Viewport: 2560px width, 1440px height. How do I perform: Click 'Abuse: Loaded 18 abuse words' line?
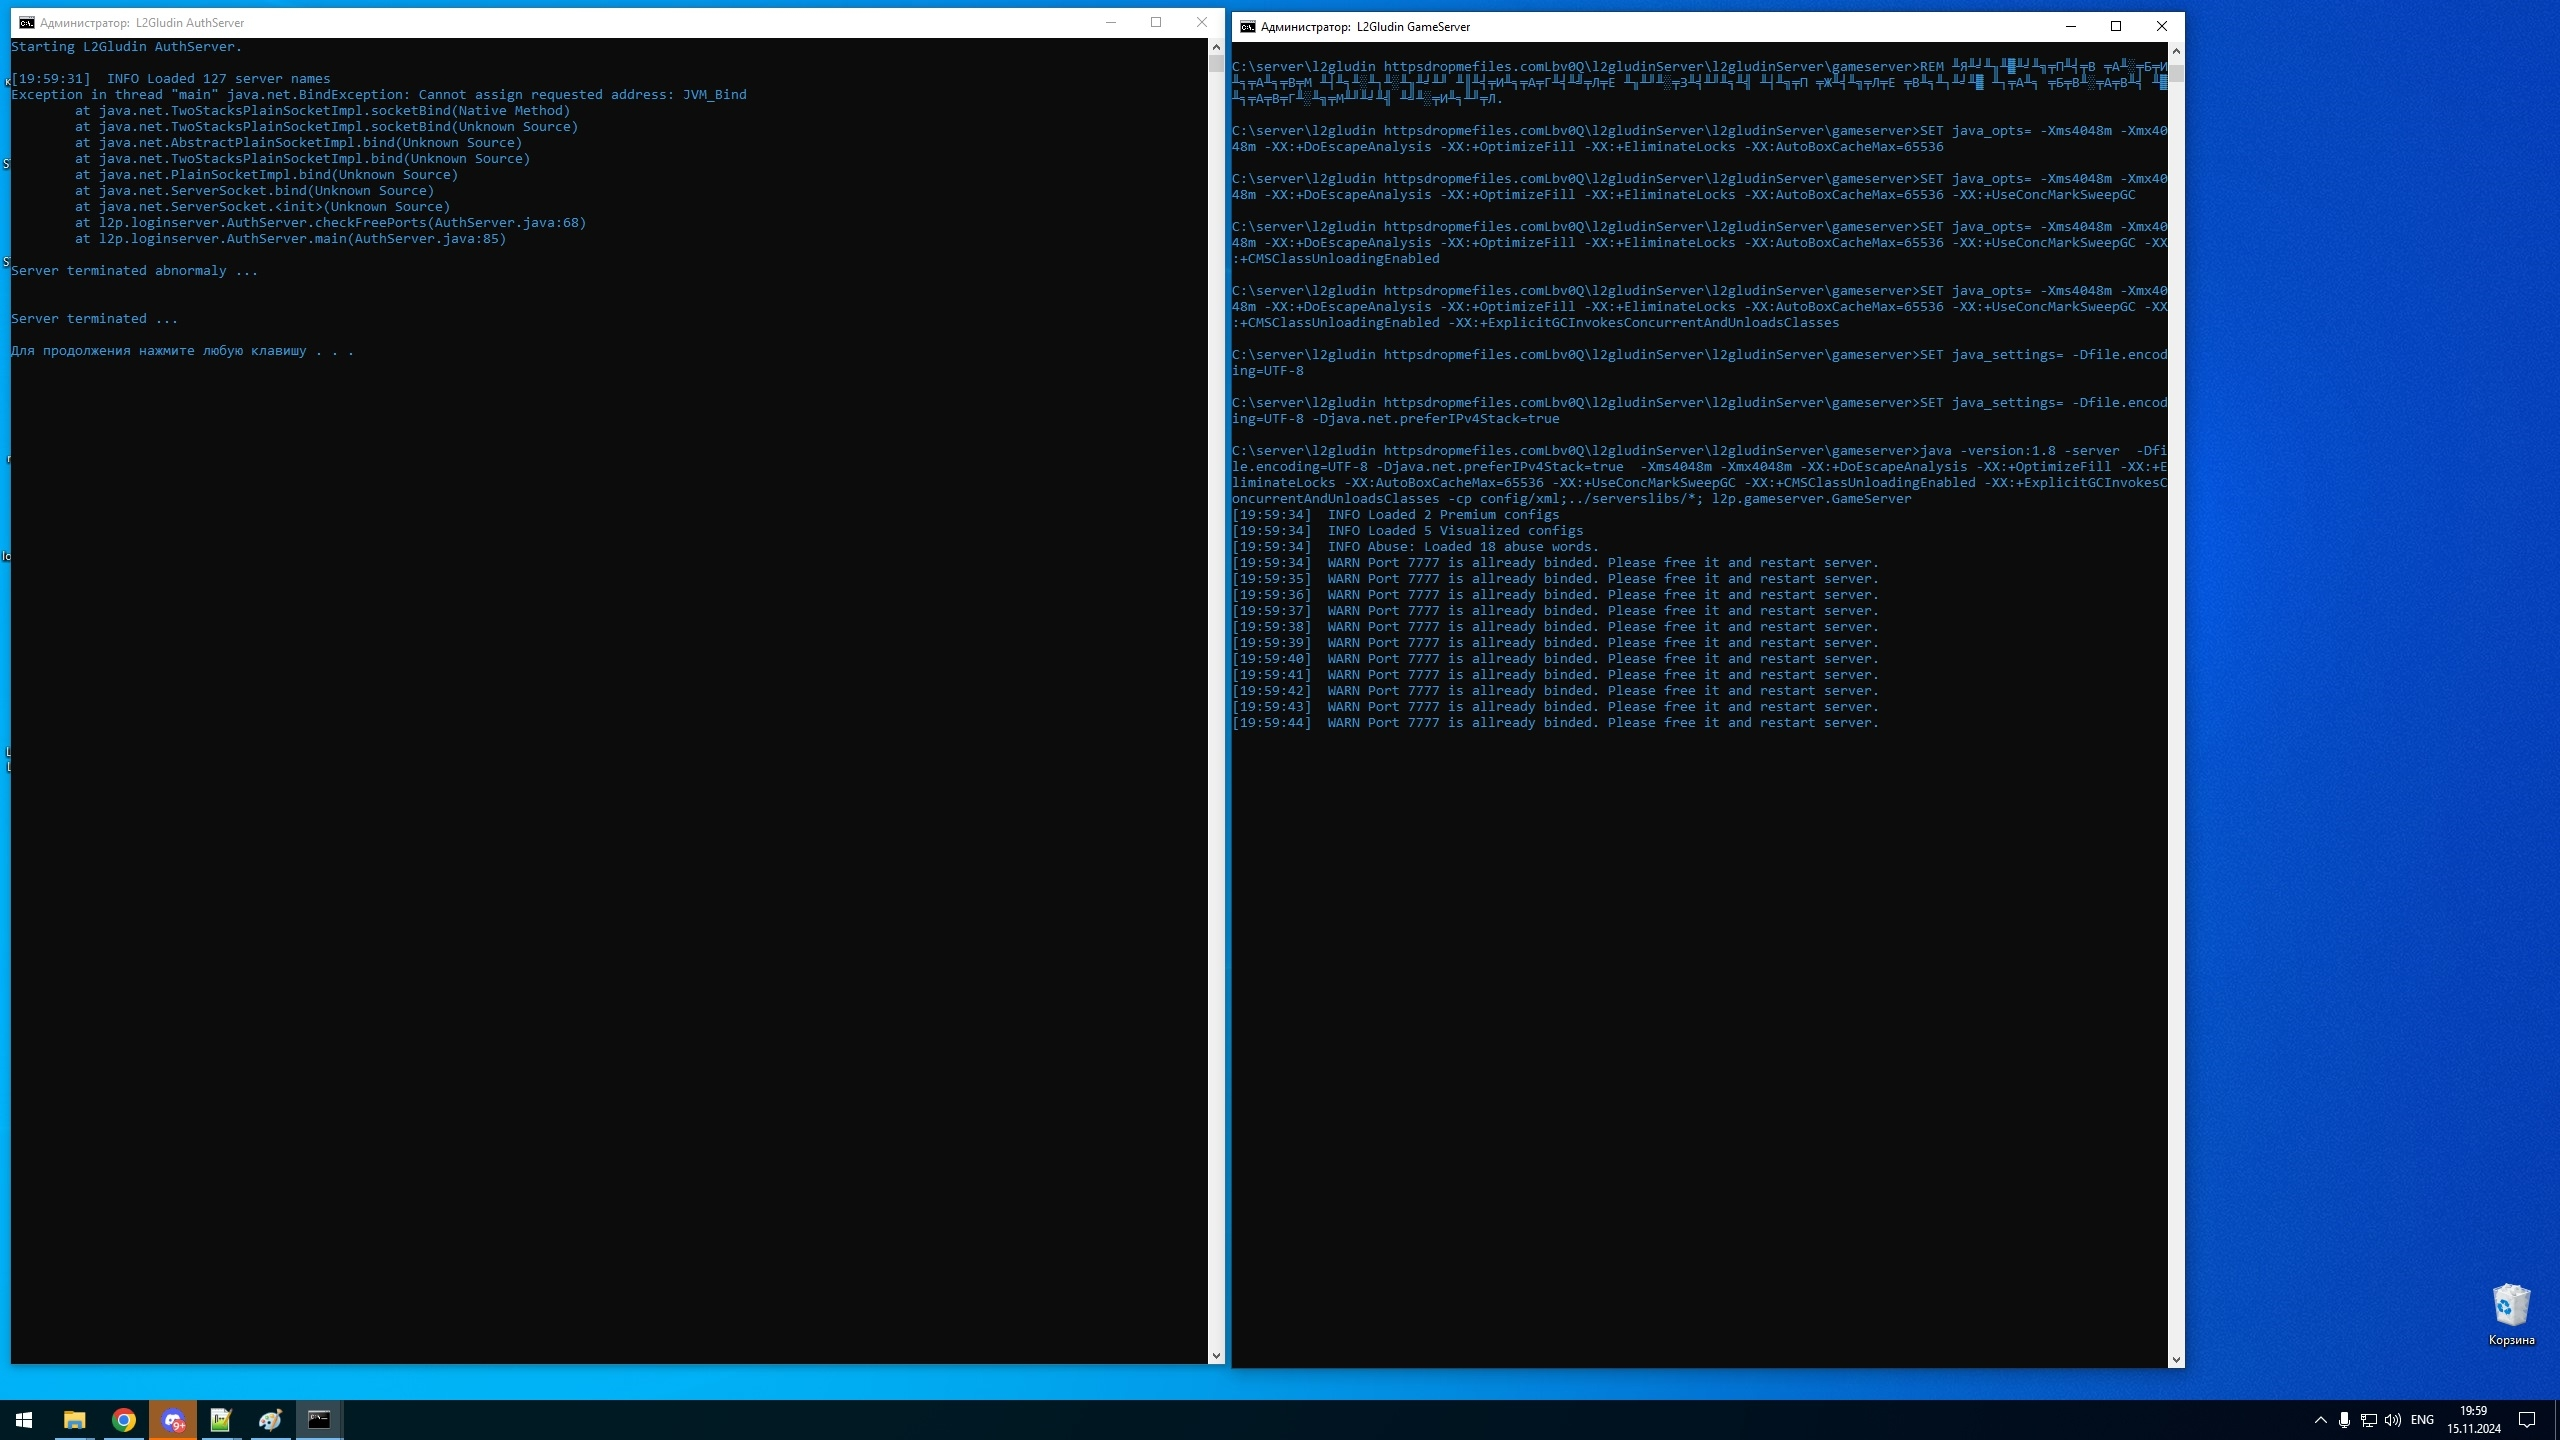coord(1416,547)
